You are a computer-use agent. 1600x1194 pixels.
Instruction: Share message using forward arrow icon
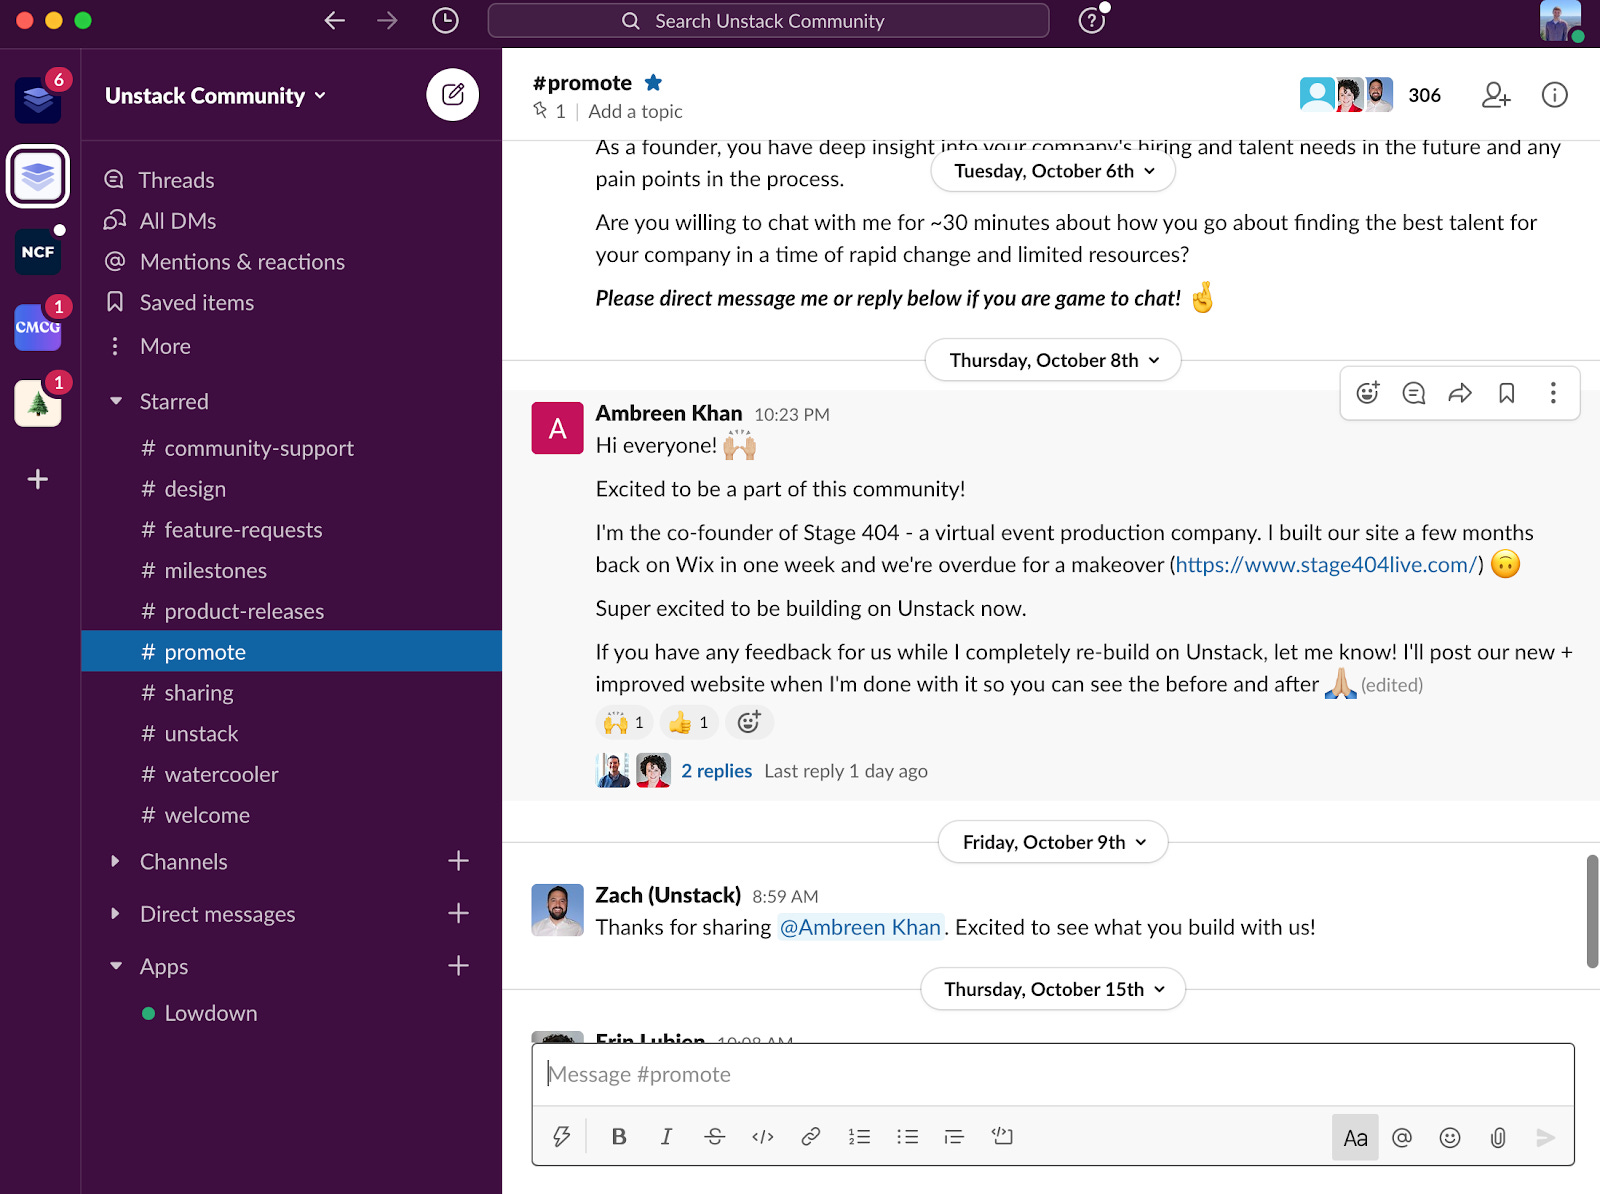1460,393
